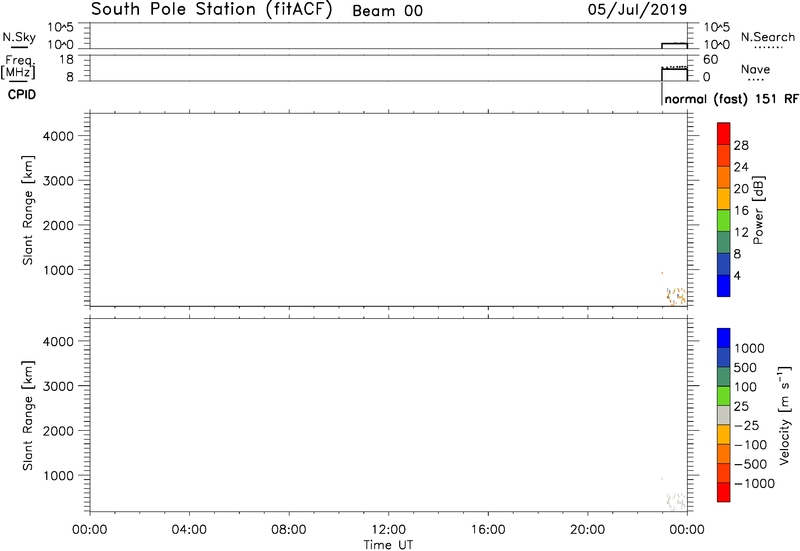Click the 'Power [dB]' colorbar title

[758, 210]
